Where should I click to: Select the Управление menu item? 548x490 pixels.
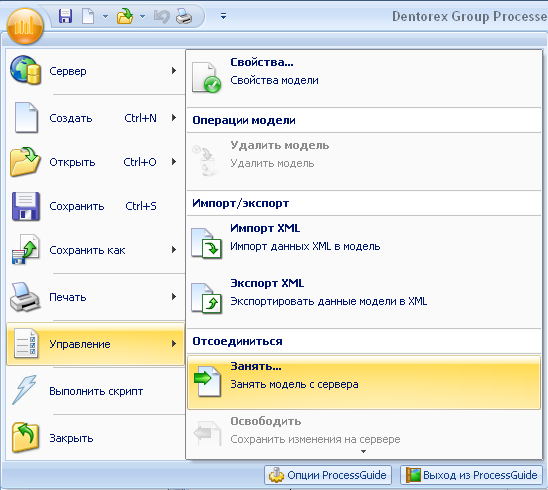click(x=95, y=344)
